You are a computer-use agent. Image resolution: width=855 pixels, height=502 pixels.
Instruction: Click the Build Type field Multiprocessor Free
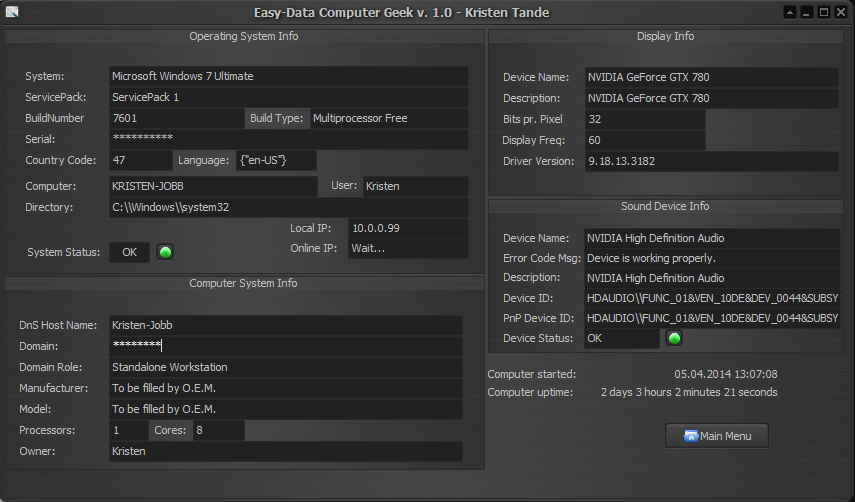(389, 118)
